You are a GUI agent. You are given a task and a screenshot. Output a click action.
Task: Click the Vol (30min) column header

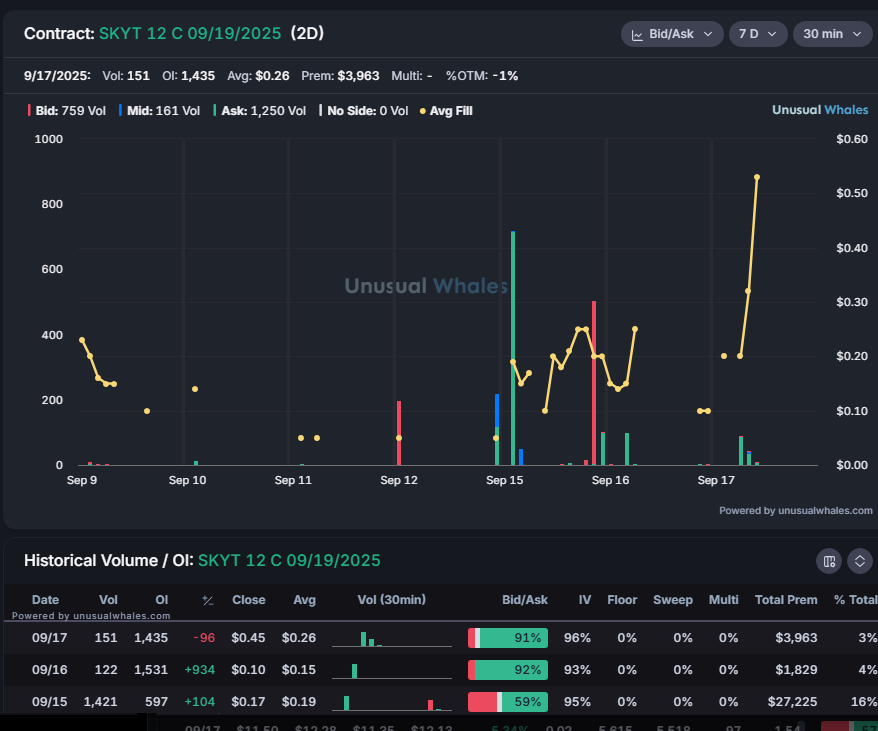tap(391, 599)
